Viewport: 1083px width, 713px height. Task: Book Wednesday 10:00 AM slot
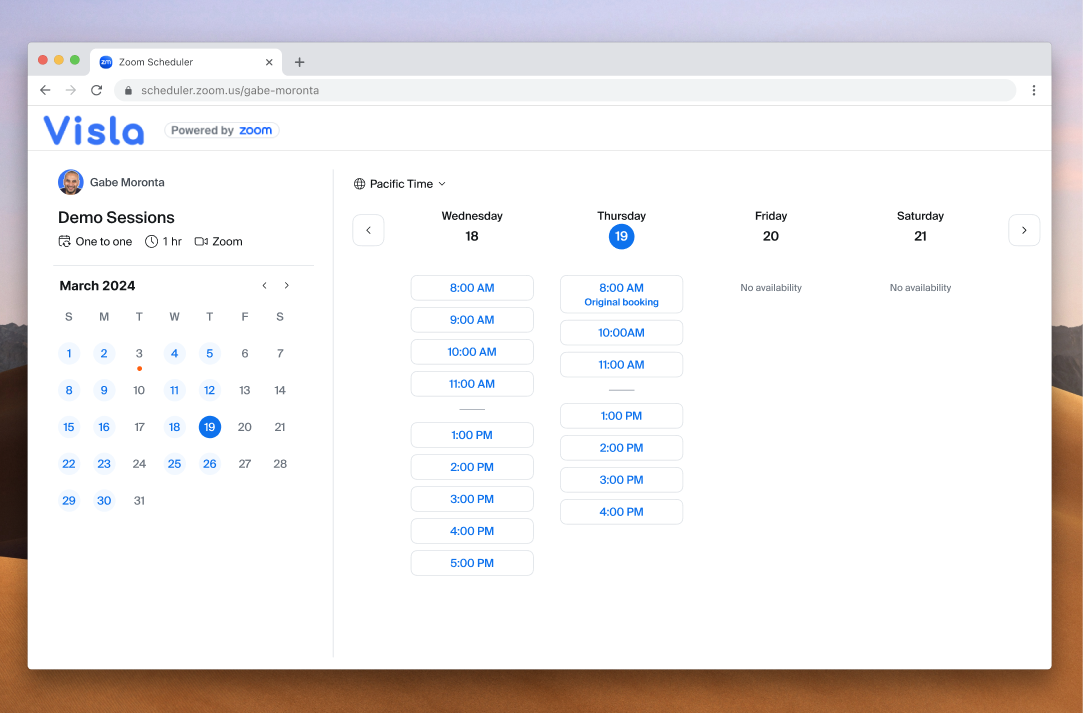pyautogui.click(x=472, y=352)
